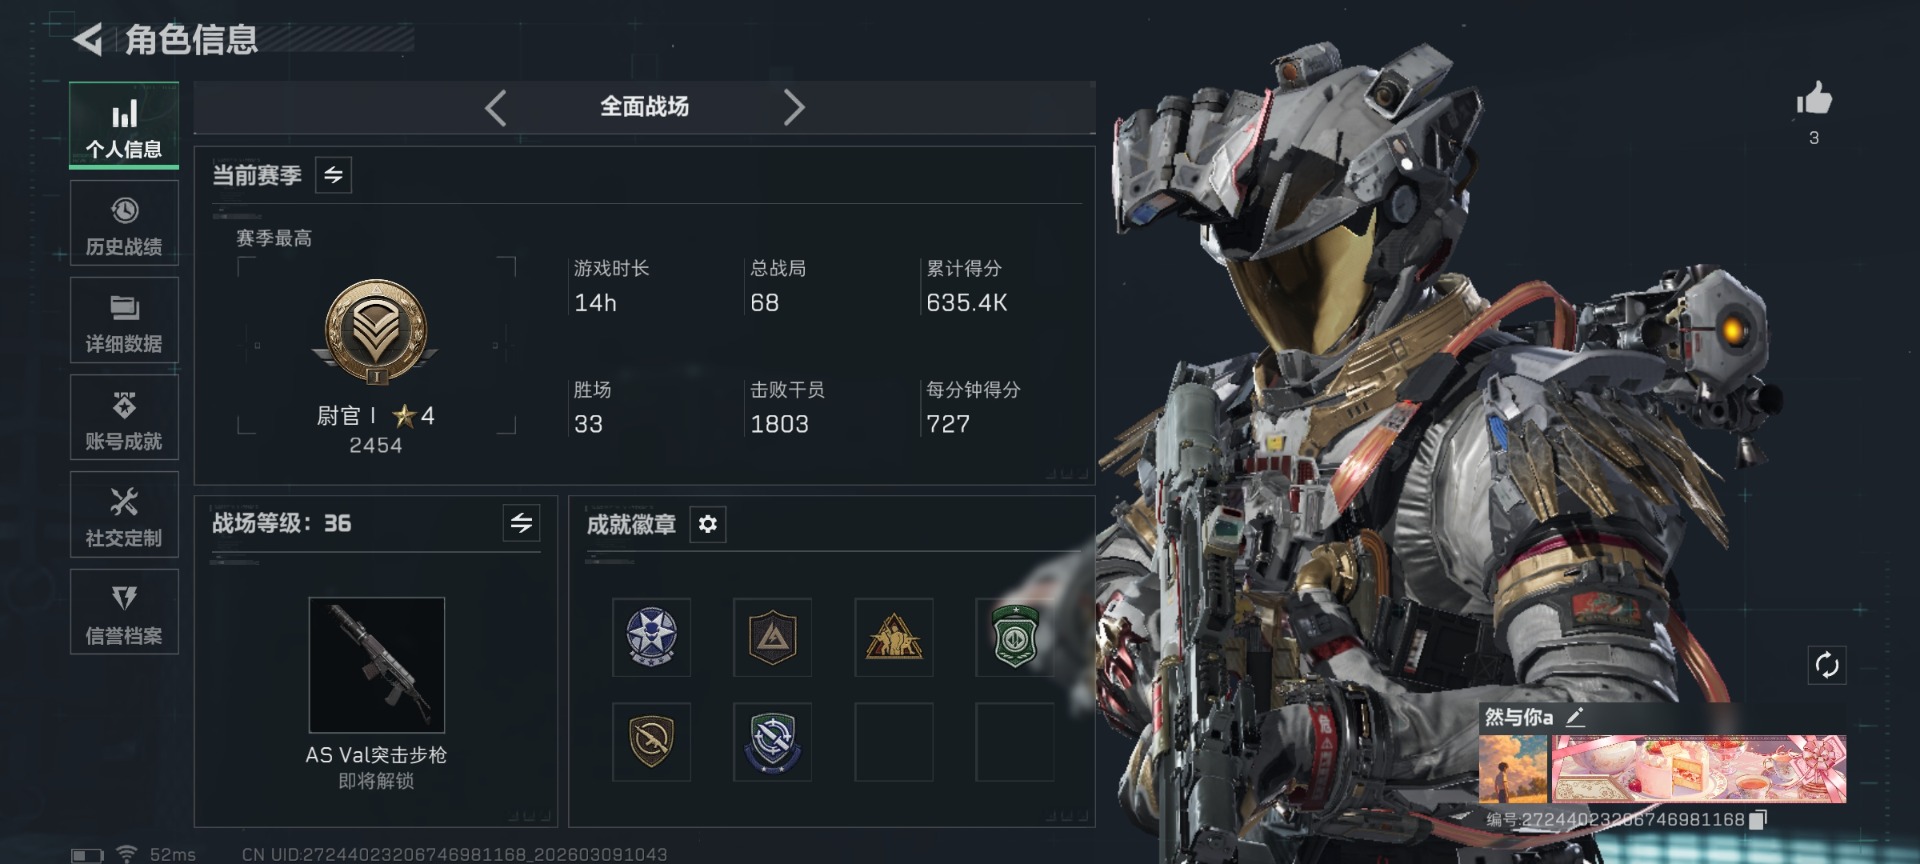This screenshot has width=1920, height=864.
Task: Click the green shield achievement badge
Action: click(x=1015, y=637)
